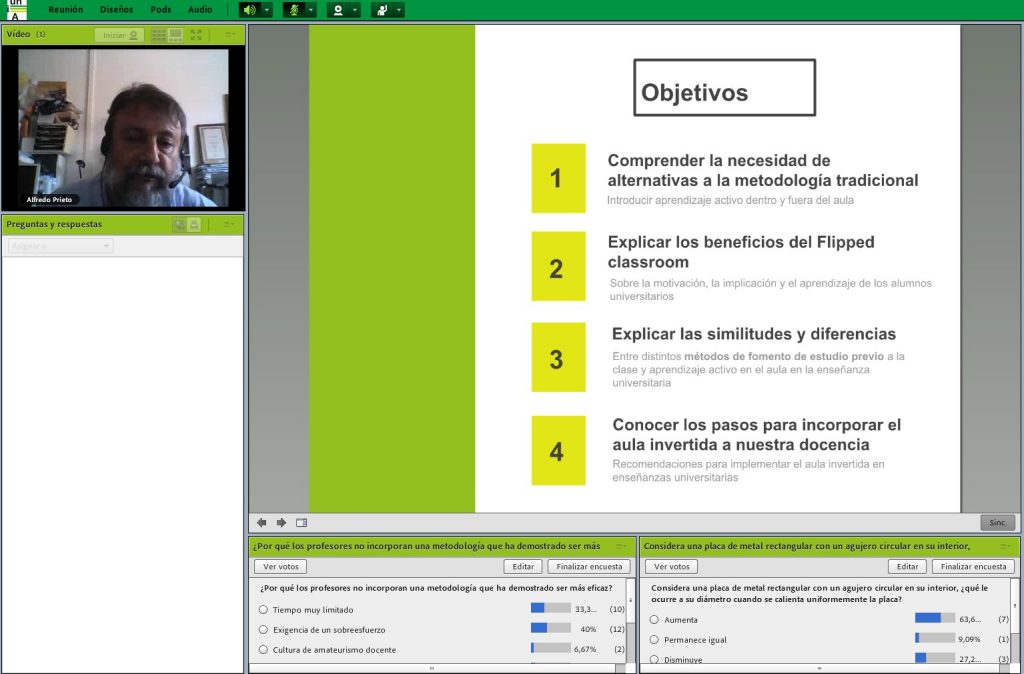
Task: Click the muted microphone icon
Action: point(294,10)
